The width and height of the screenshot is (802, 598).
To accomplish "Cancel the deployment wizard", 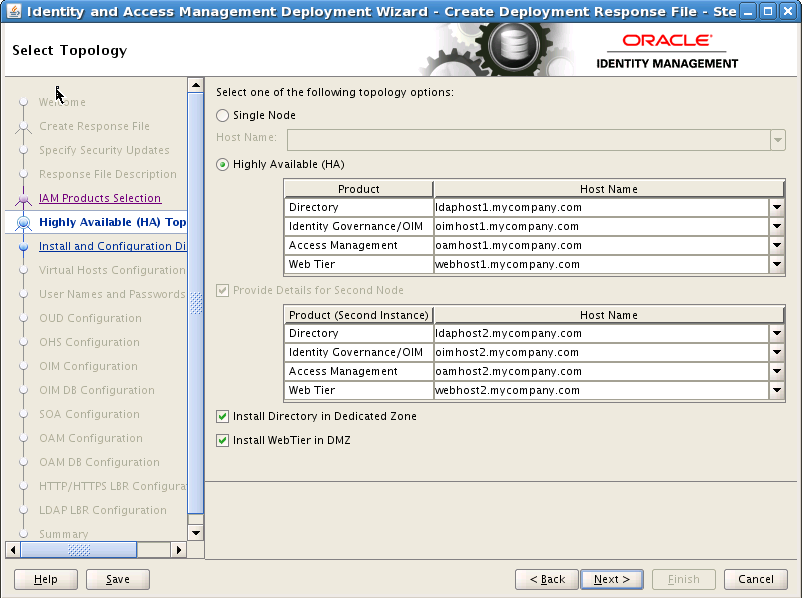I will pyautogui.click(x=756, y=579).
